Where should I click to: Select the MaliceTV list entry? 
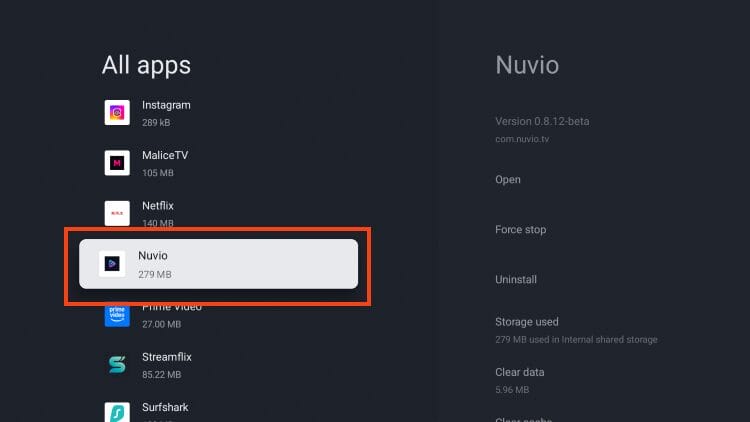point(218,163)
